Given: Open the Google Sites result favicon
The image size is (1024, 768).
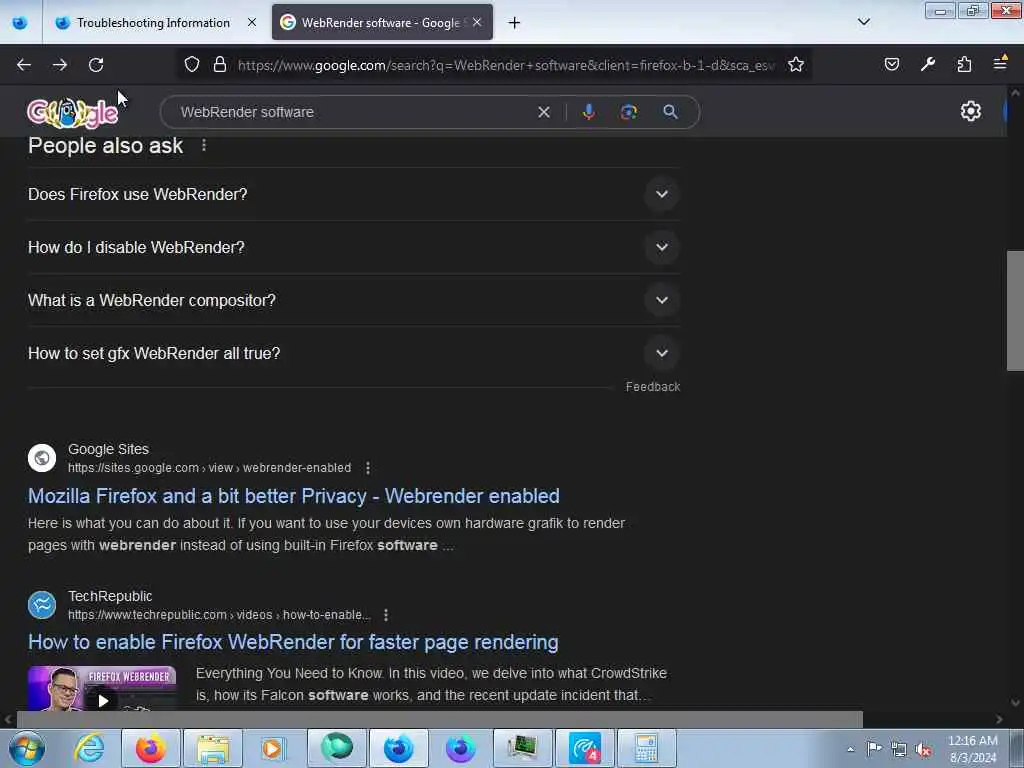Looking at the screenshot, I should [42, 458].
